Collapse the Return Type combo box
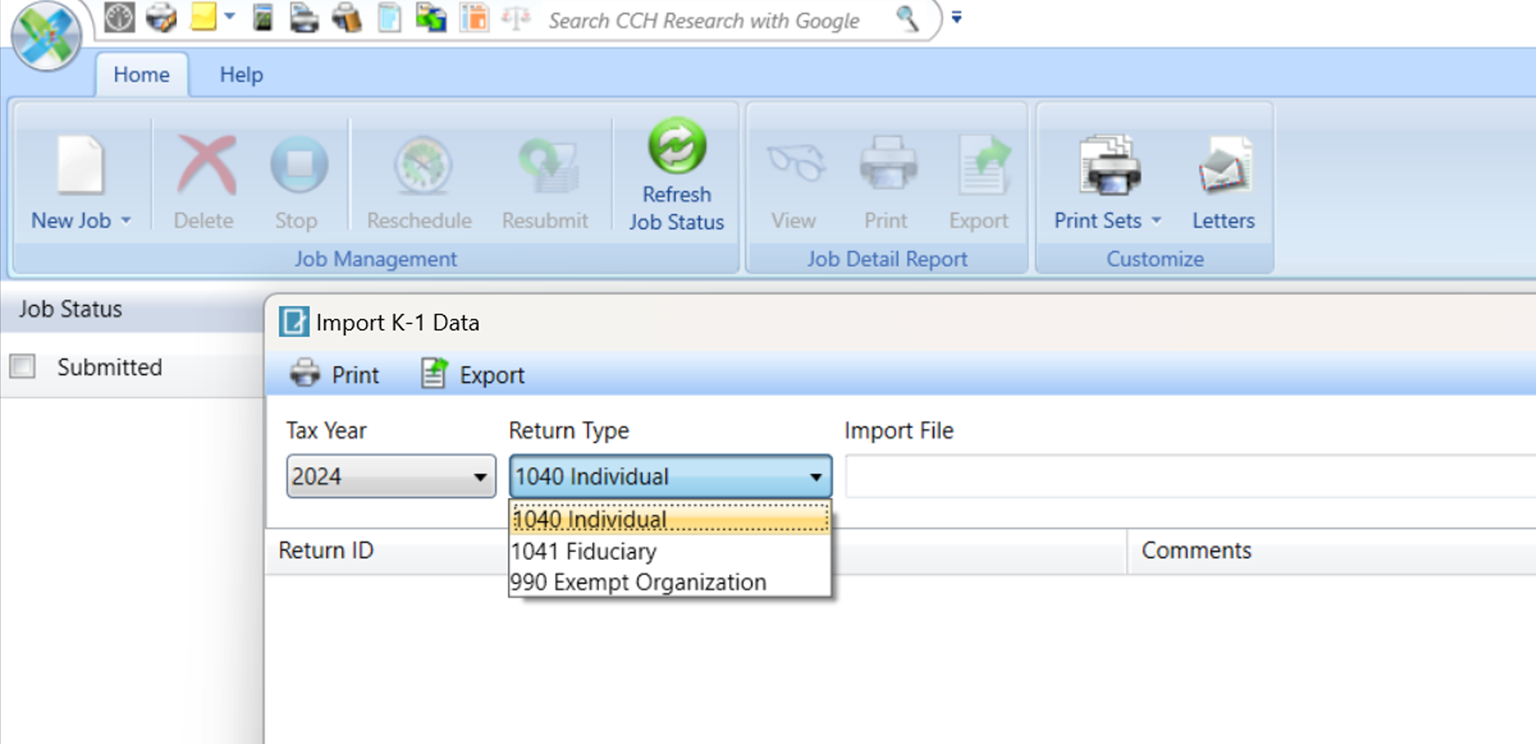Viewport: 1536px width, 744px height. (815, 477)
